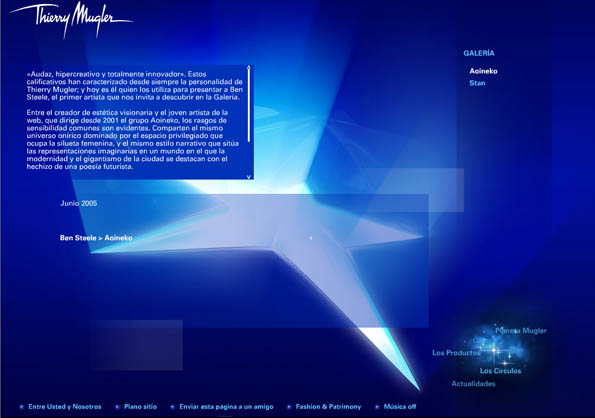This screenshot has width=595, height=418.
Task: Open the Actualidades section
Action: 473,384
